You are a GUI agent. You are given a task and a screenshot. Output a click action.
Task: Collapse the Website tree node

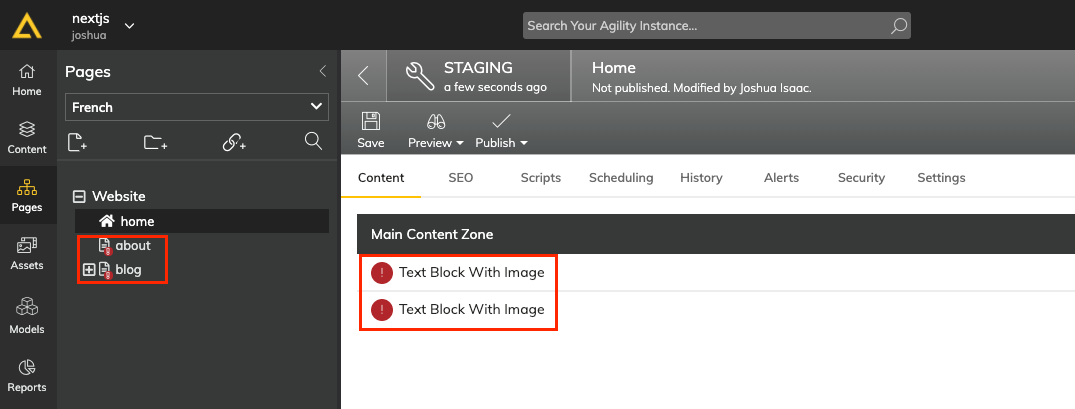point(80,197)
